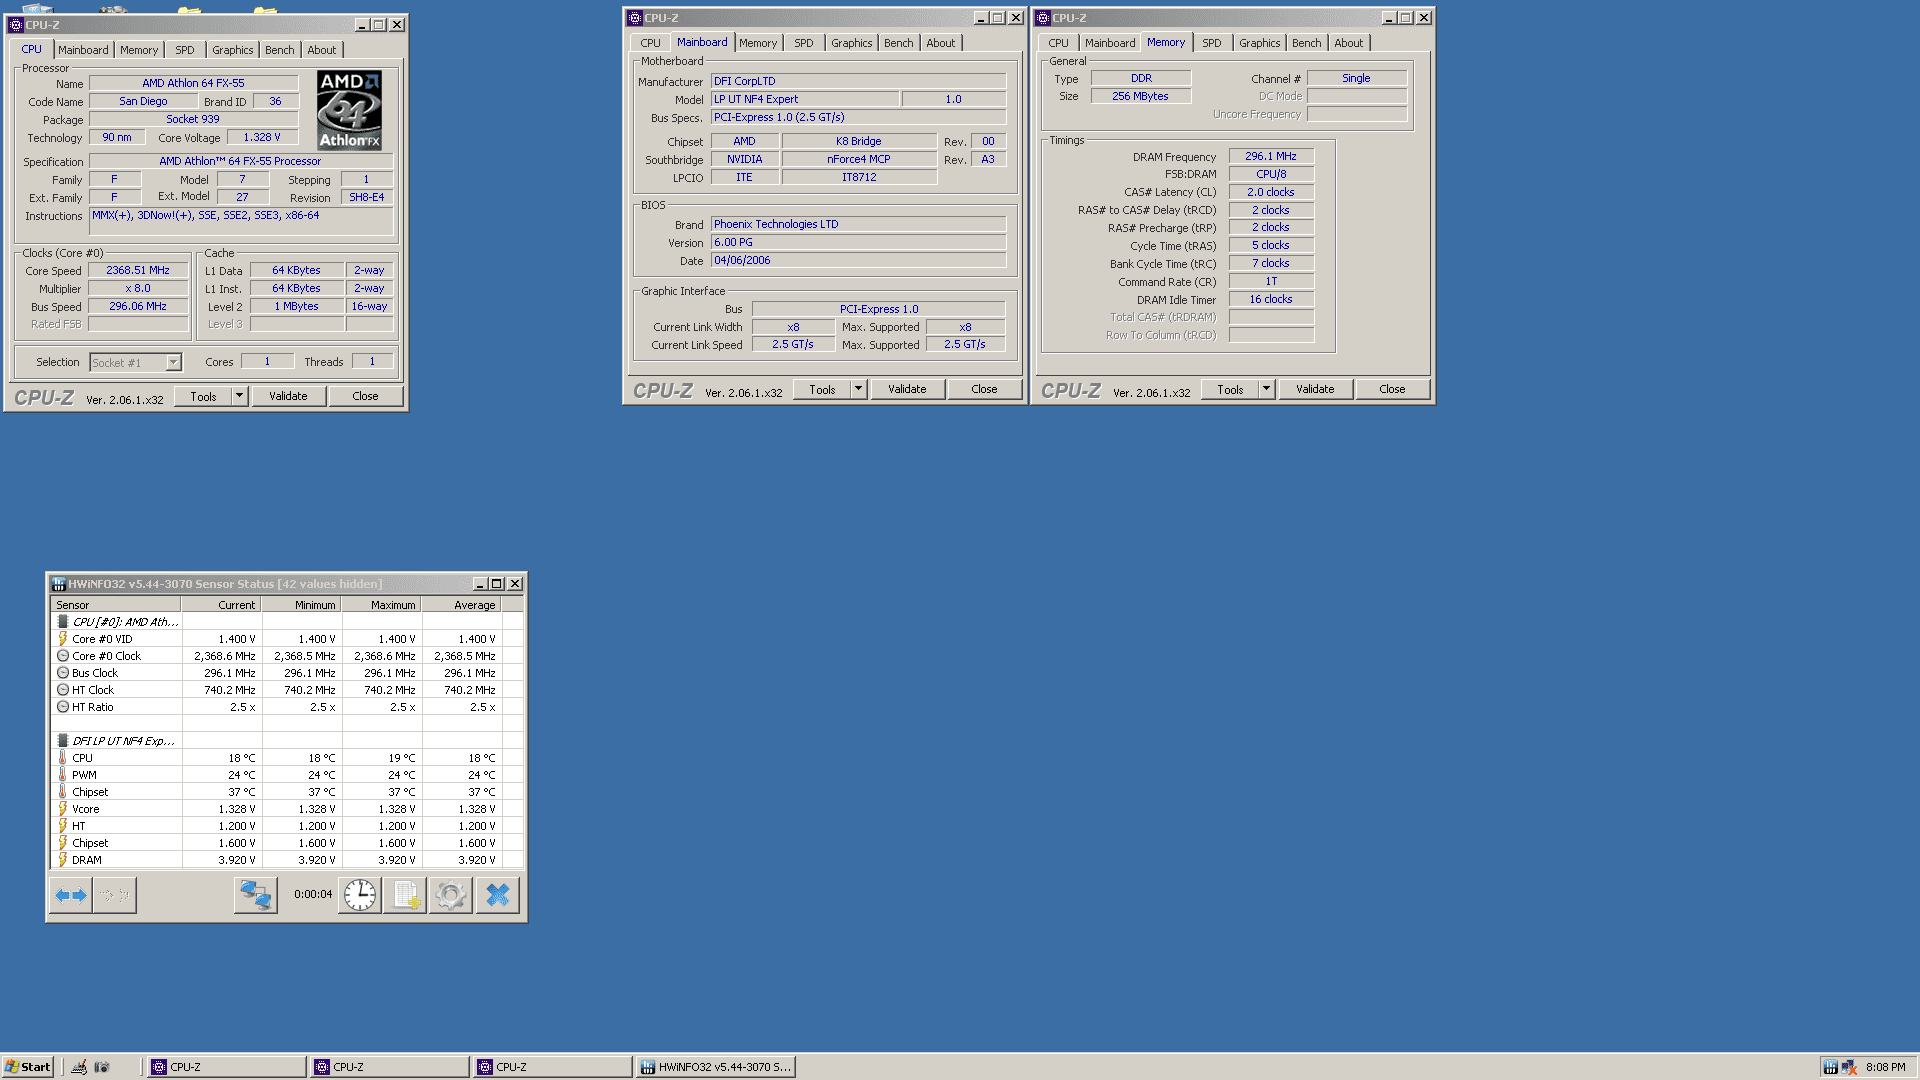Click the thermometer icon beside the PWM row
Image resolution: width=1920 pixels, height=1080 pixels.
tap(63, 775)
